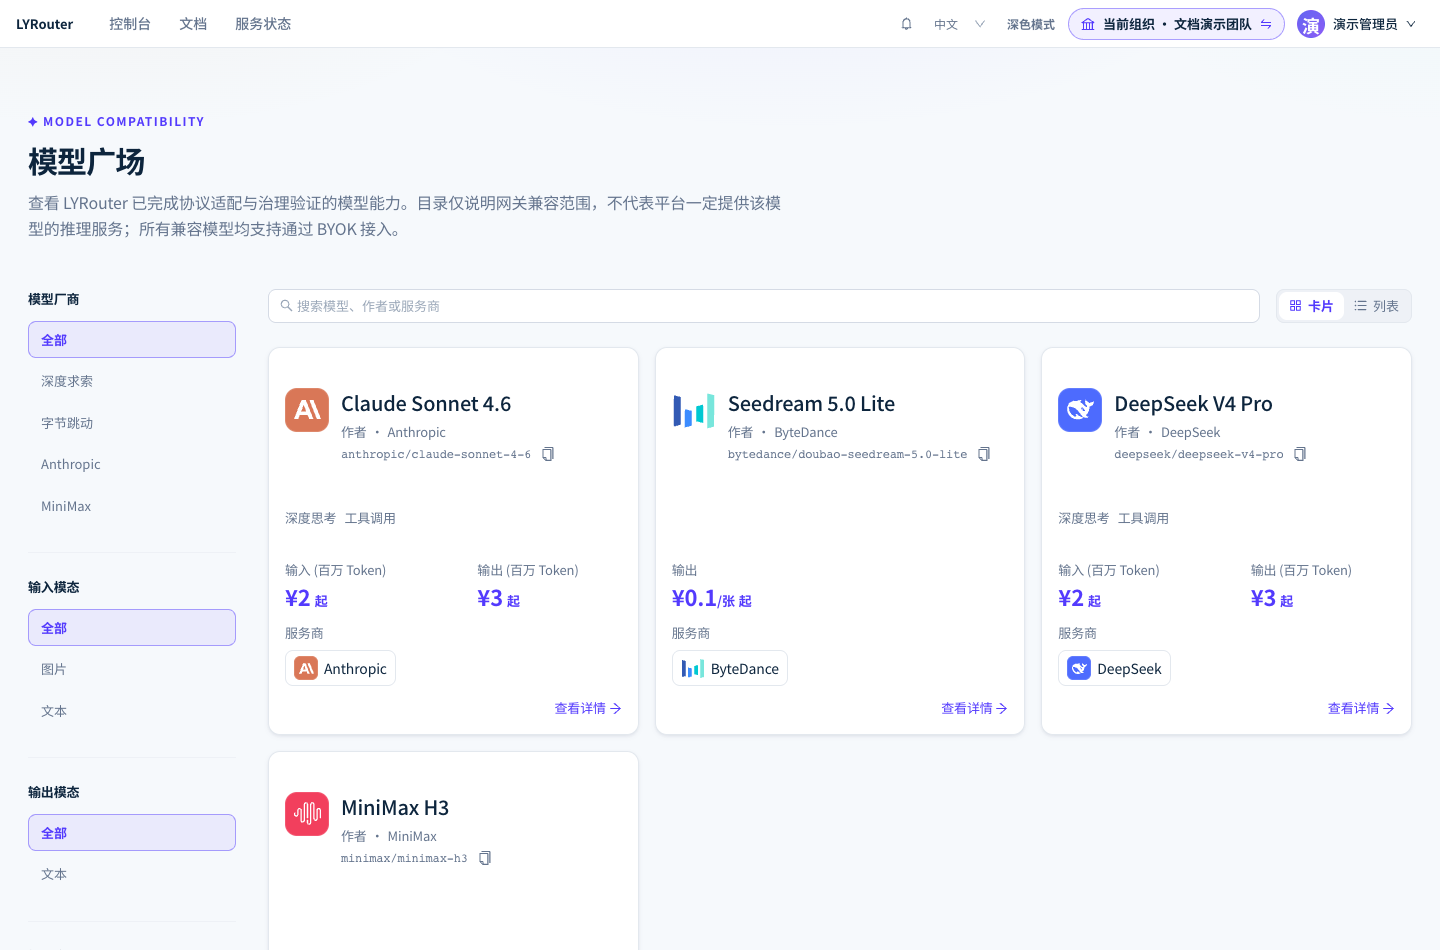
Task: Go to 控制台 in top navigation
Action: (130, 24)
